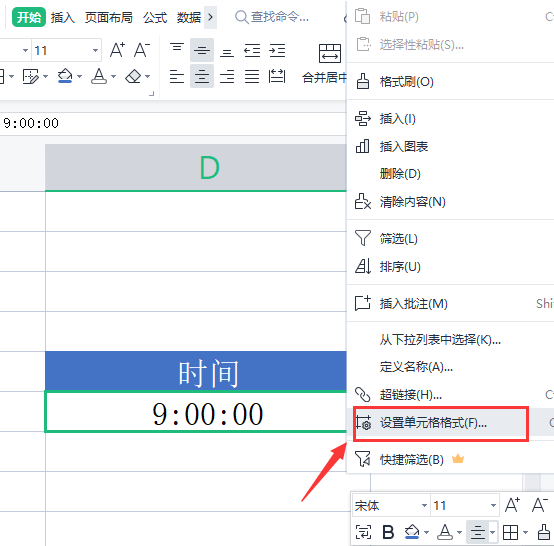The width and height of the screenshot is (554, 546).
Task: Switch to the 公式 tab
Action: 155,17
